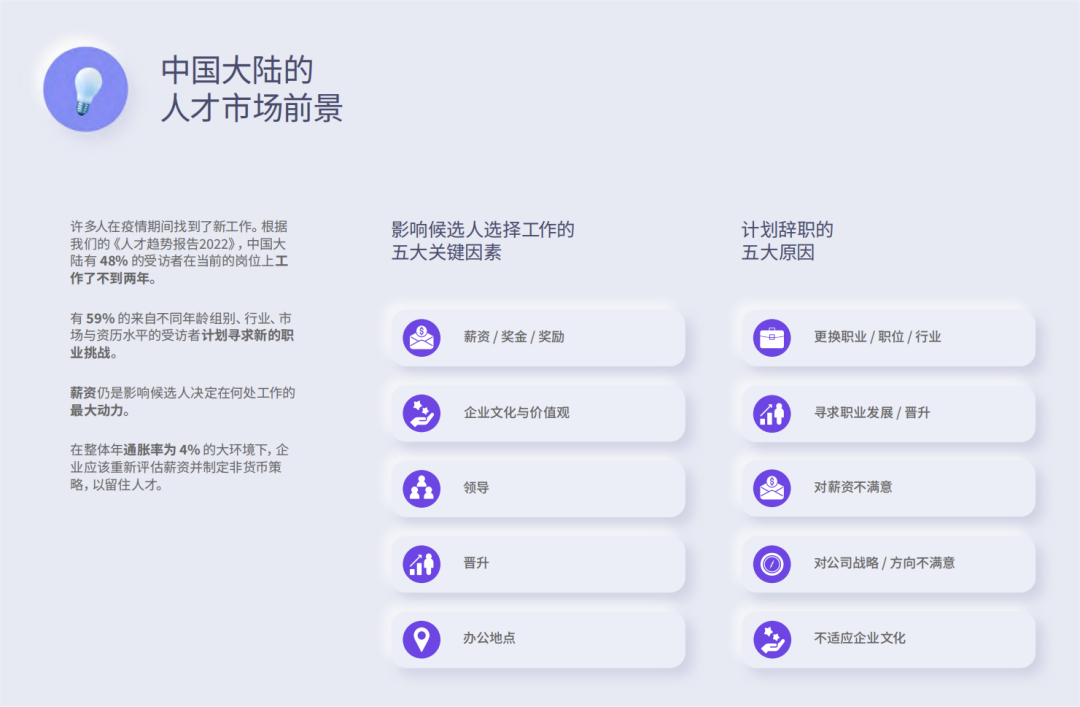Select the money envelope icon beside 薪资/奖金/奖励
The width and height of the screenshot is (1080, 707).
tap(421, 337)
